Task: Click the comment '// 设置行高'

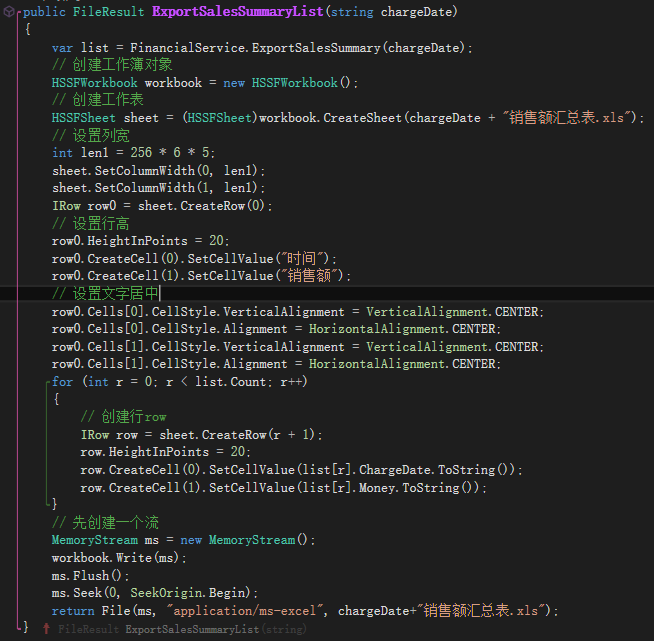Action: pos(91,224)
